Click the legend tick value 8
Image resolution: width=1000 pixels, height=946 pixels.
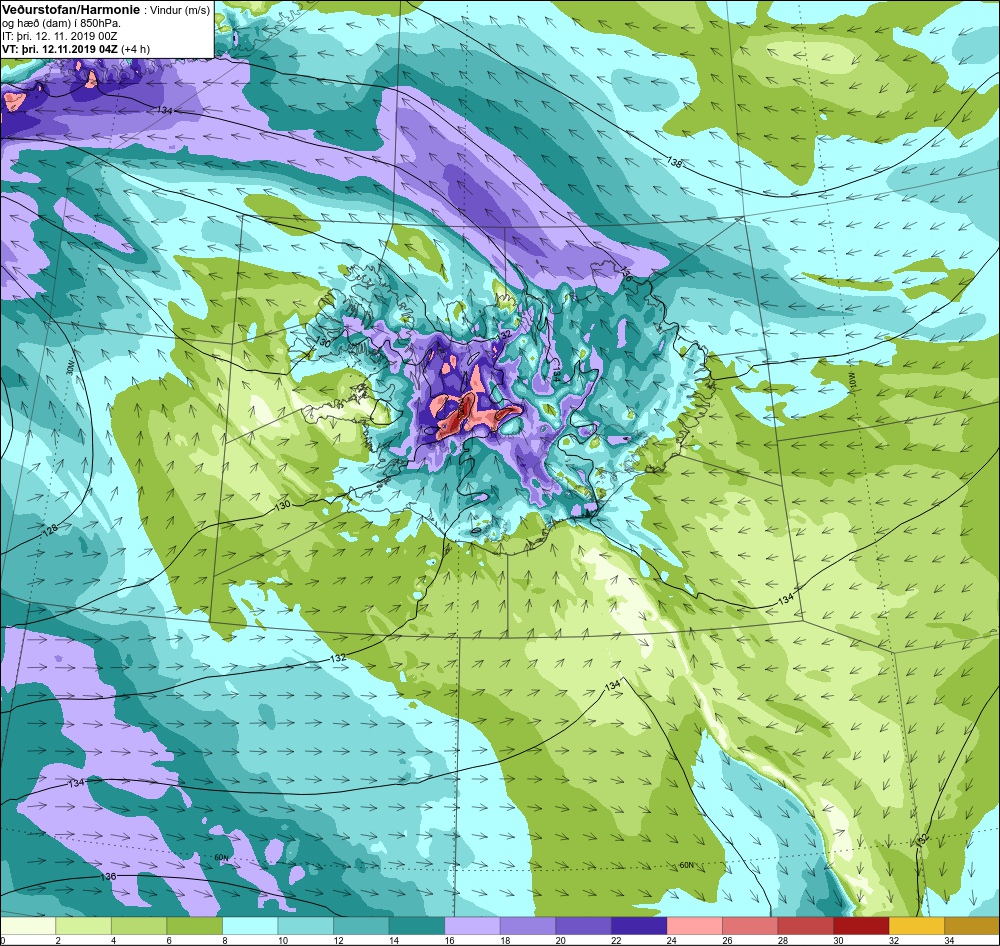tap(224, 940)
